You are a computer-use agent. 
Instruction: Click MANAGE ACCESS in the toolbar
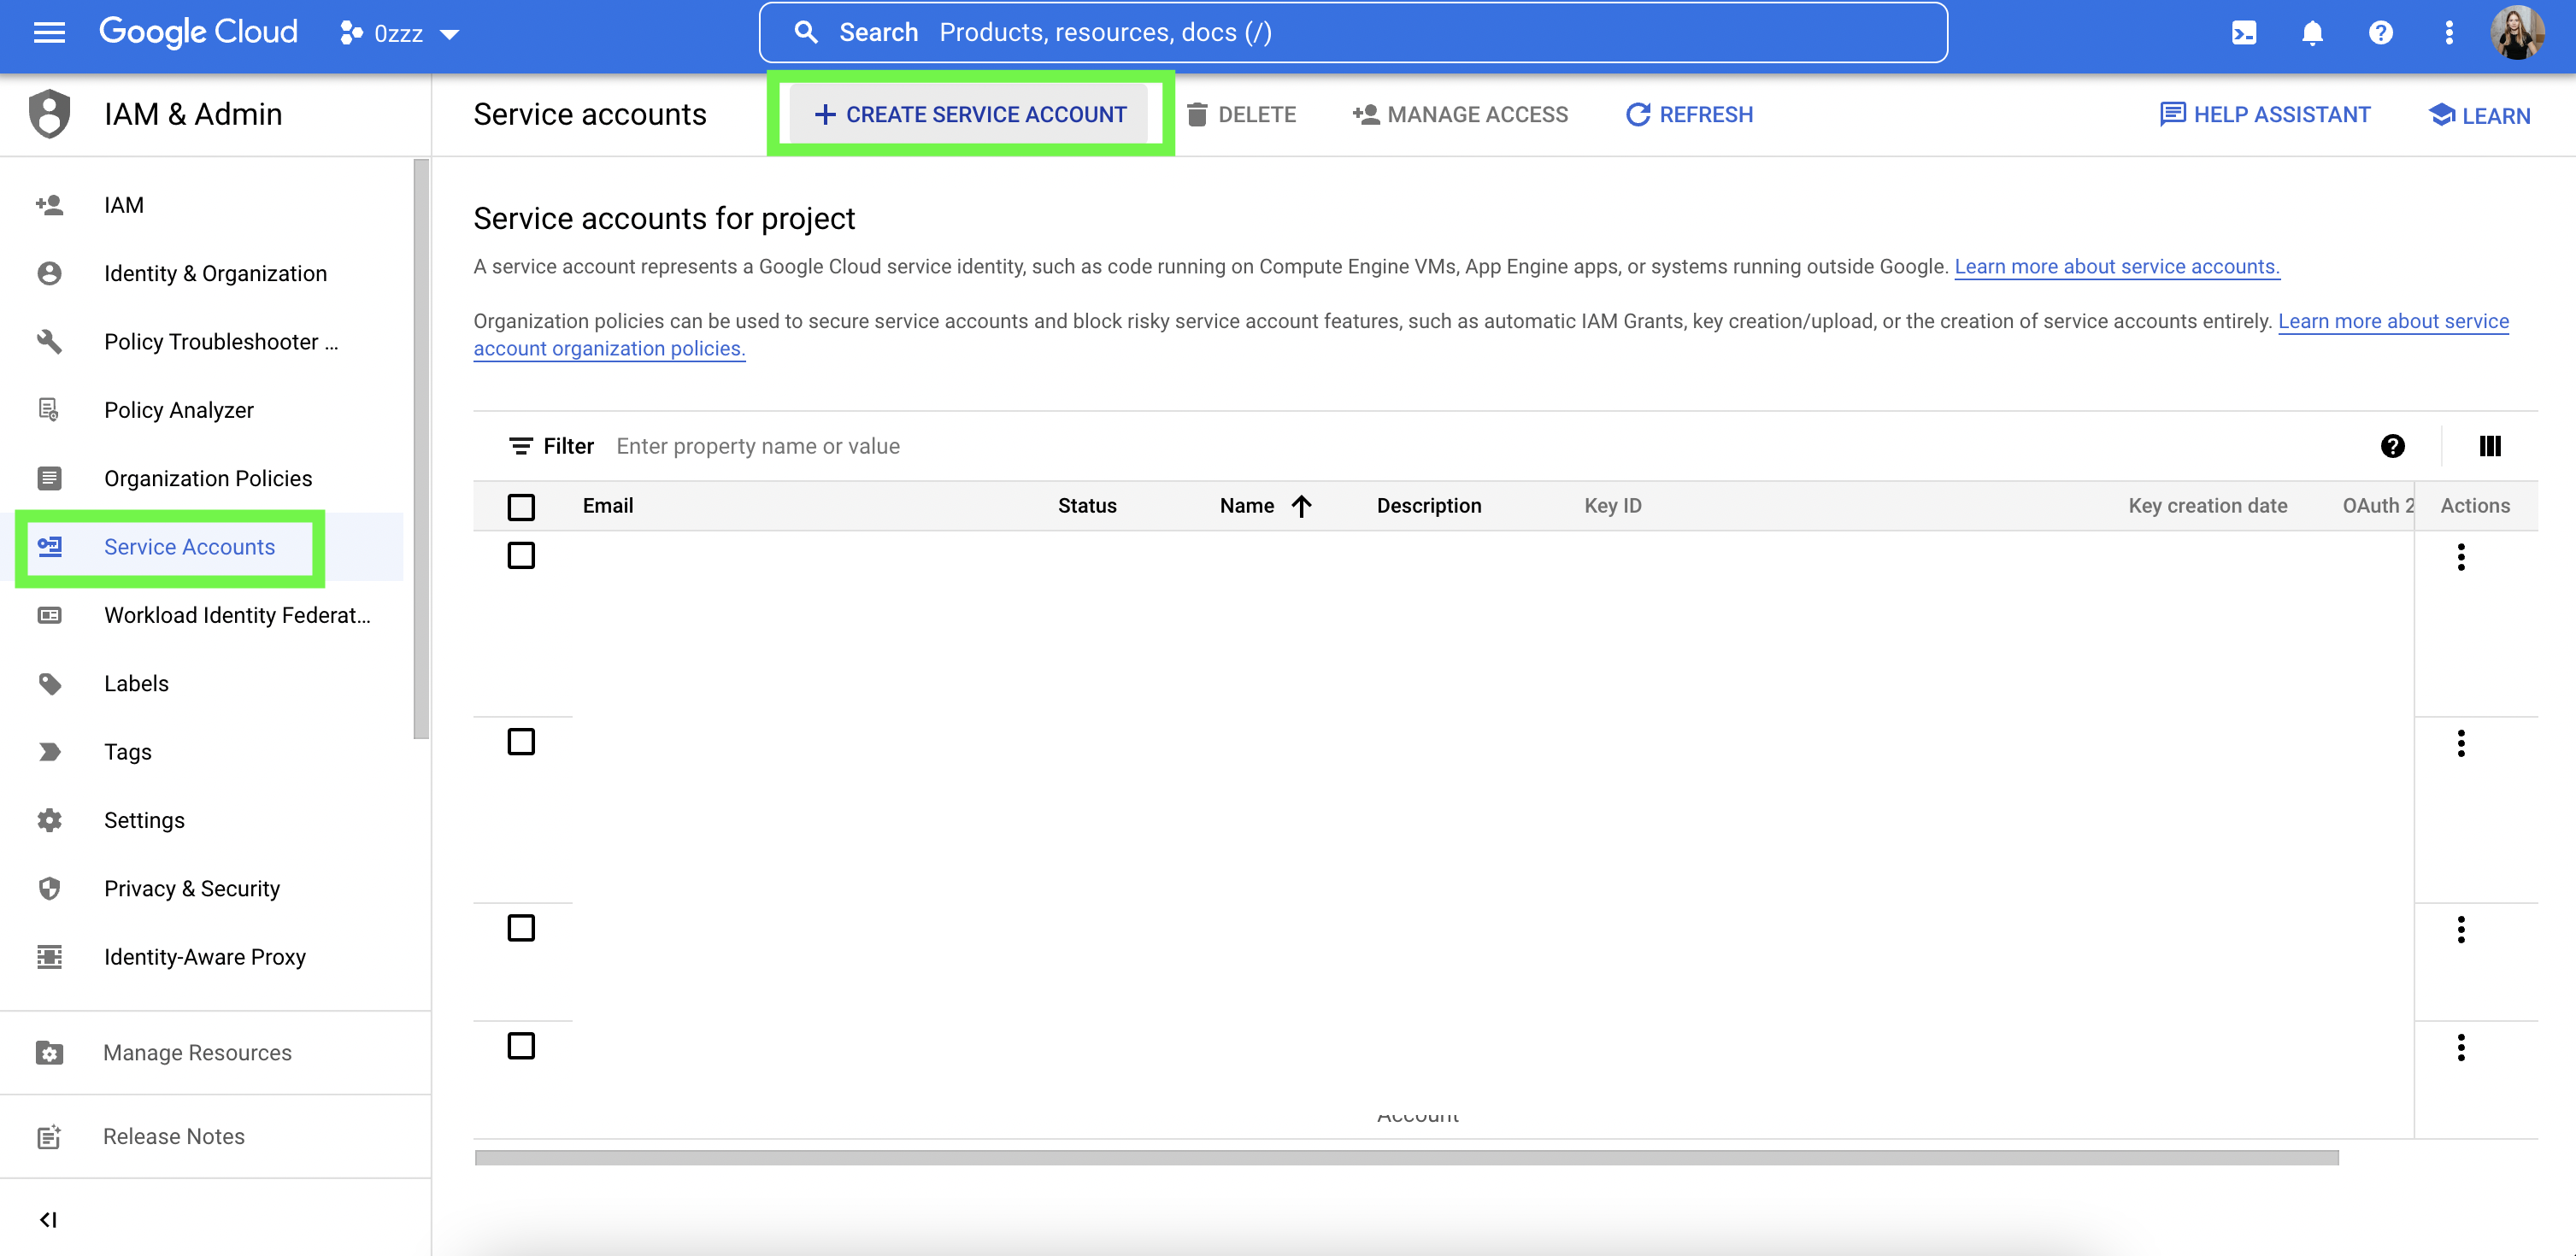click(1460, 114)
